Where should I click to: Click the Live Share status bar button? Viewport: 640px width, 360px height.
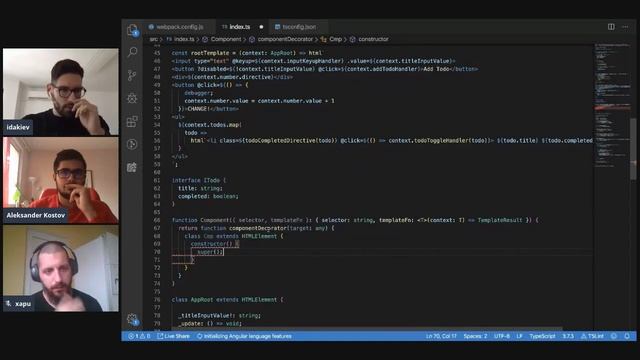click(173, 336)
